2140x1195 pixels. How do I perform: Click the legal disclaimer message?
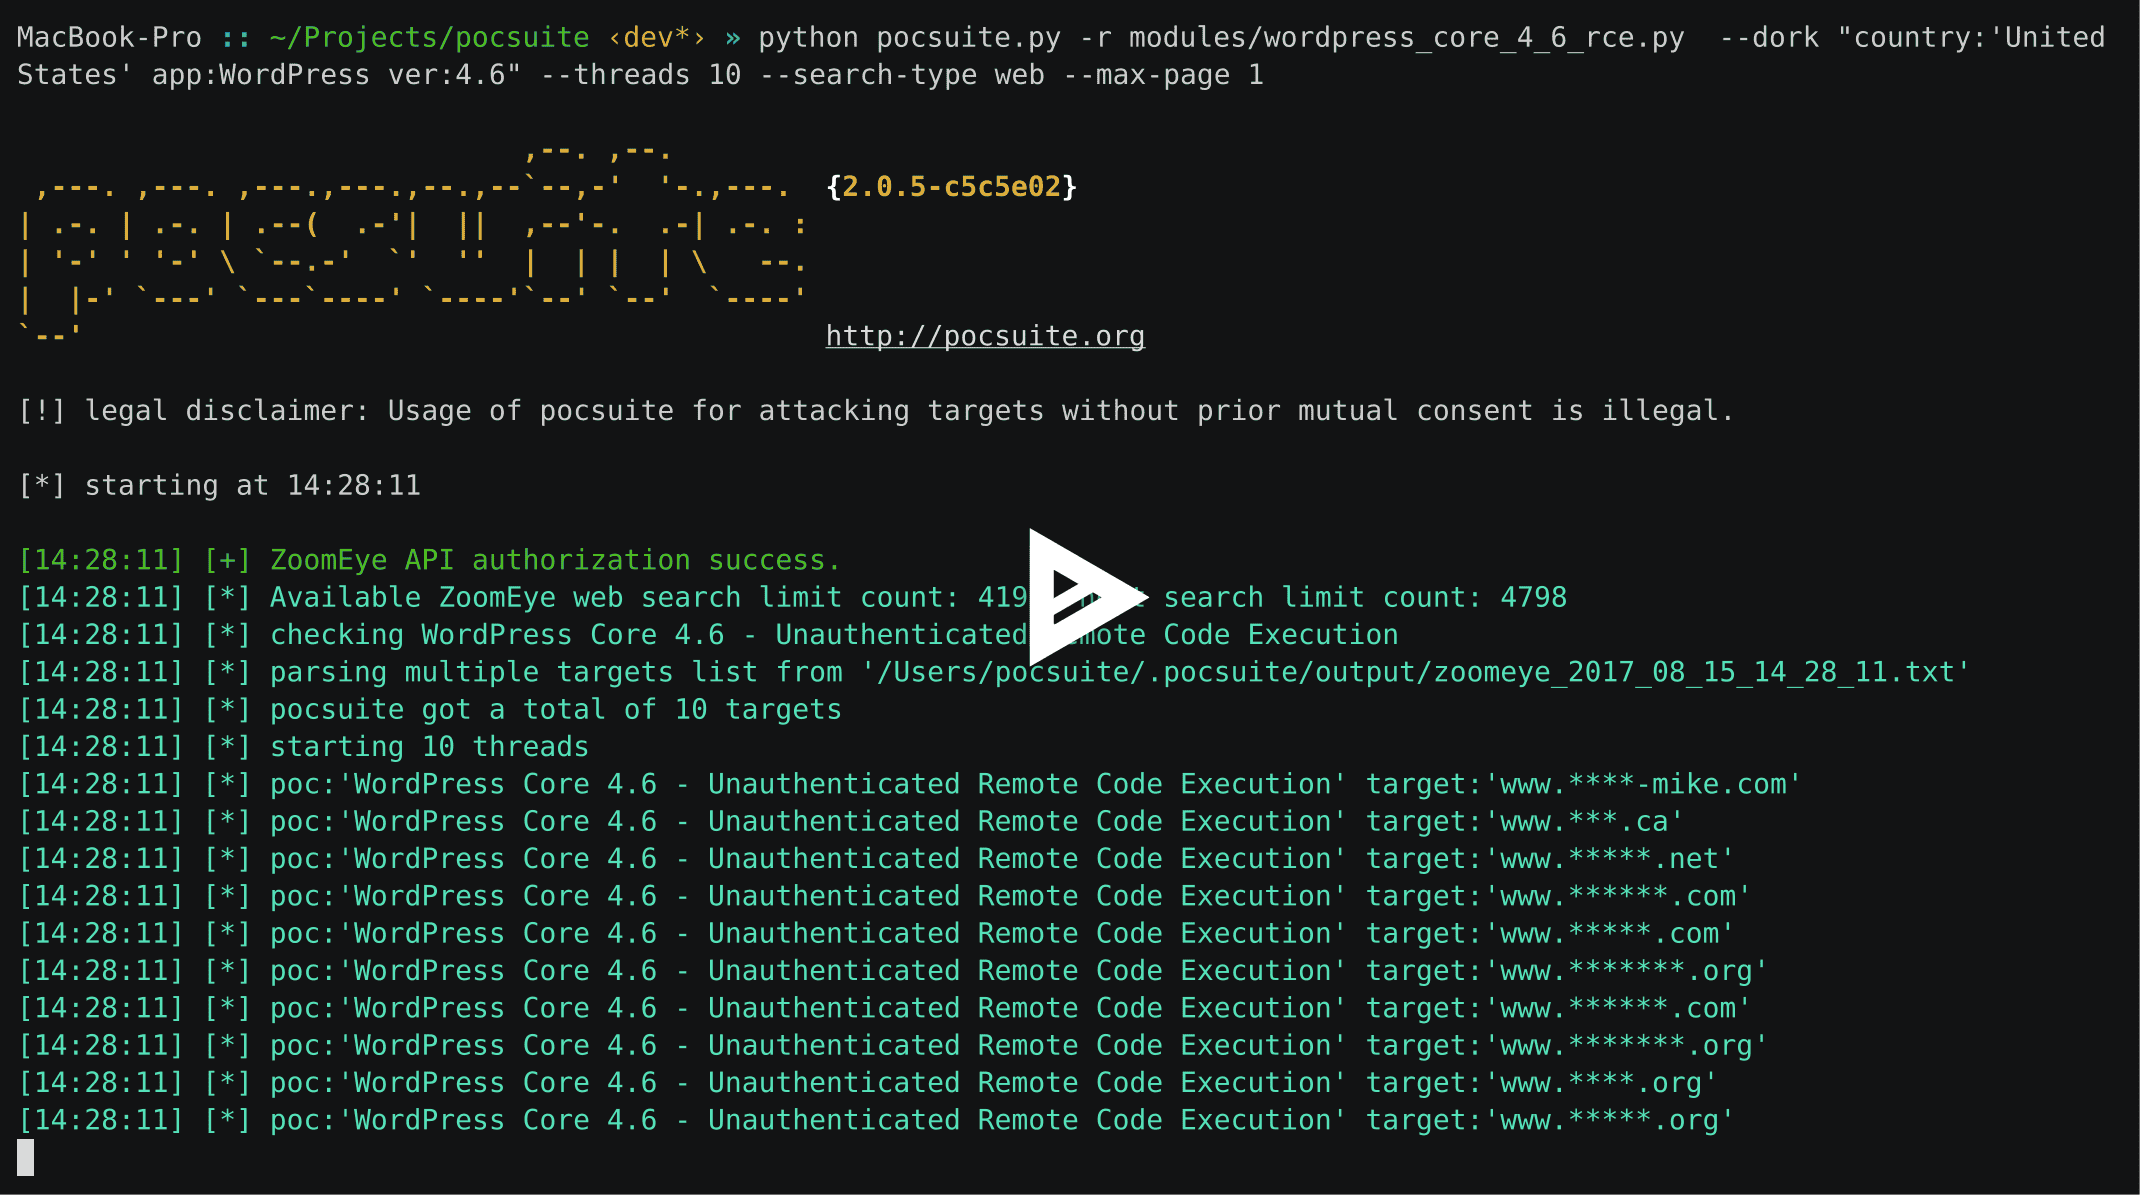tap(870, 410)
